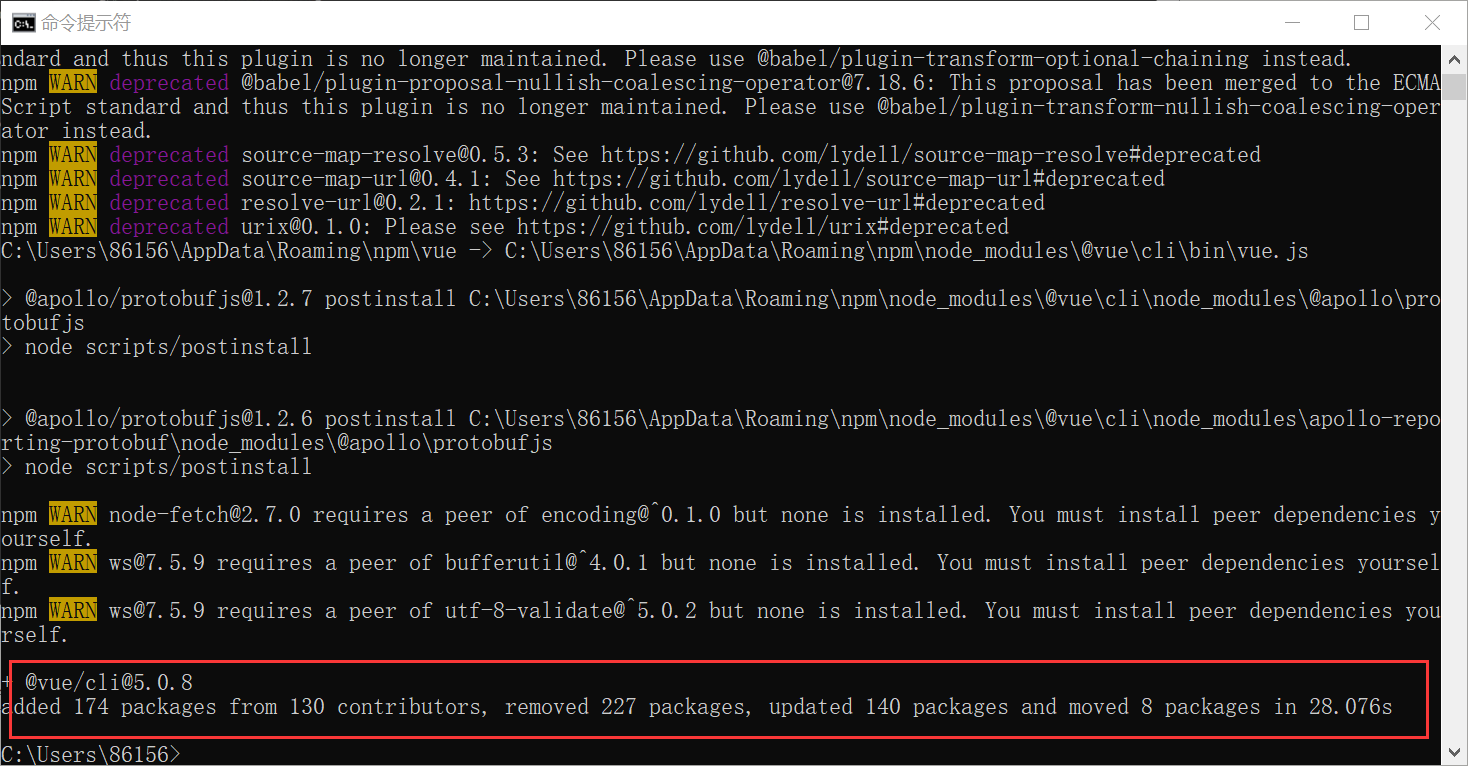This screenshot has height=766, width=1468.
Task: Click the WARN badge on the resolve-url line
Action: pyautogui.click(x=71, y=202)
